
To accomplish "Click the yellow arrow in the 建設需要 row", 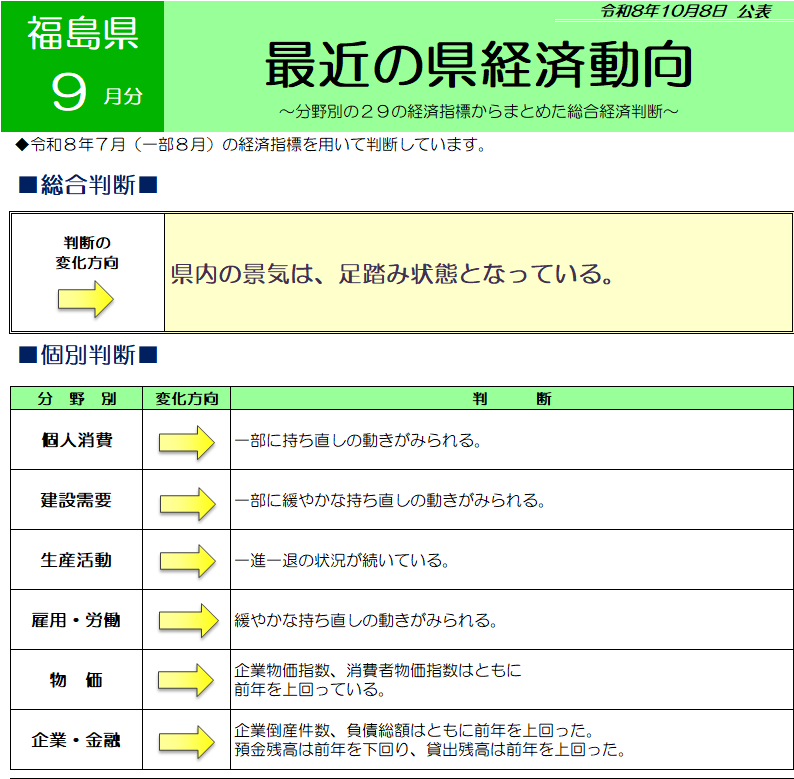I will click(187, 503).
